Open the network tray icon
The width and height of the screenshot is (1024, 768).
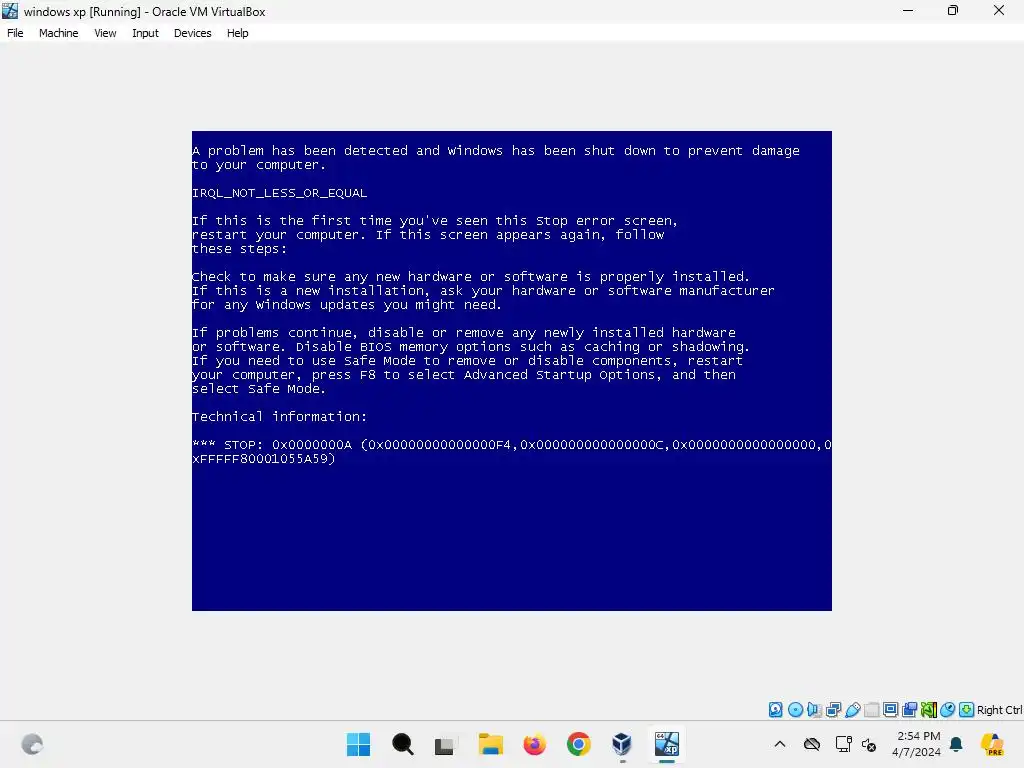click(x=843, y=744)
